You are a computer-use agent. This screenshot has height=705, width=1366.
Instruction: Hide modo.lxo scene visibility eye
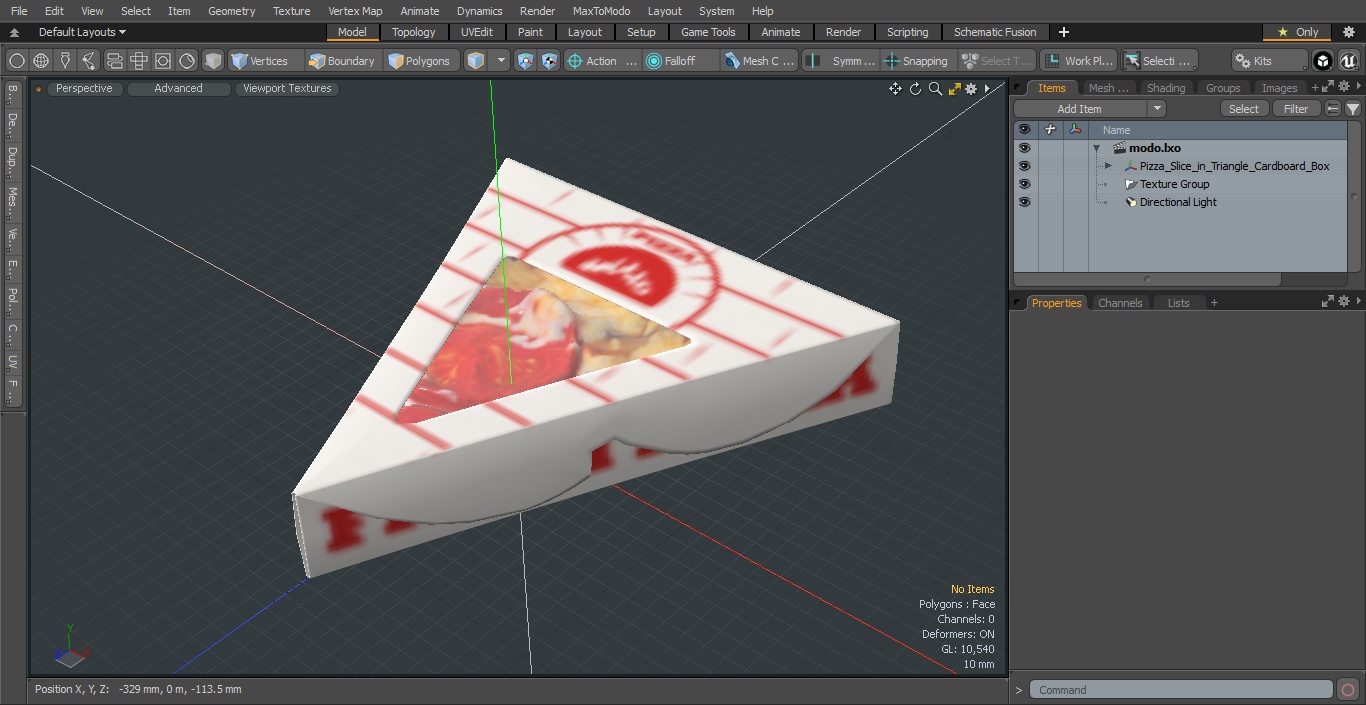point(1024,148)
